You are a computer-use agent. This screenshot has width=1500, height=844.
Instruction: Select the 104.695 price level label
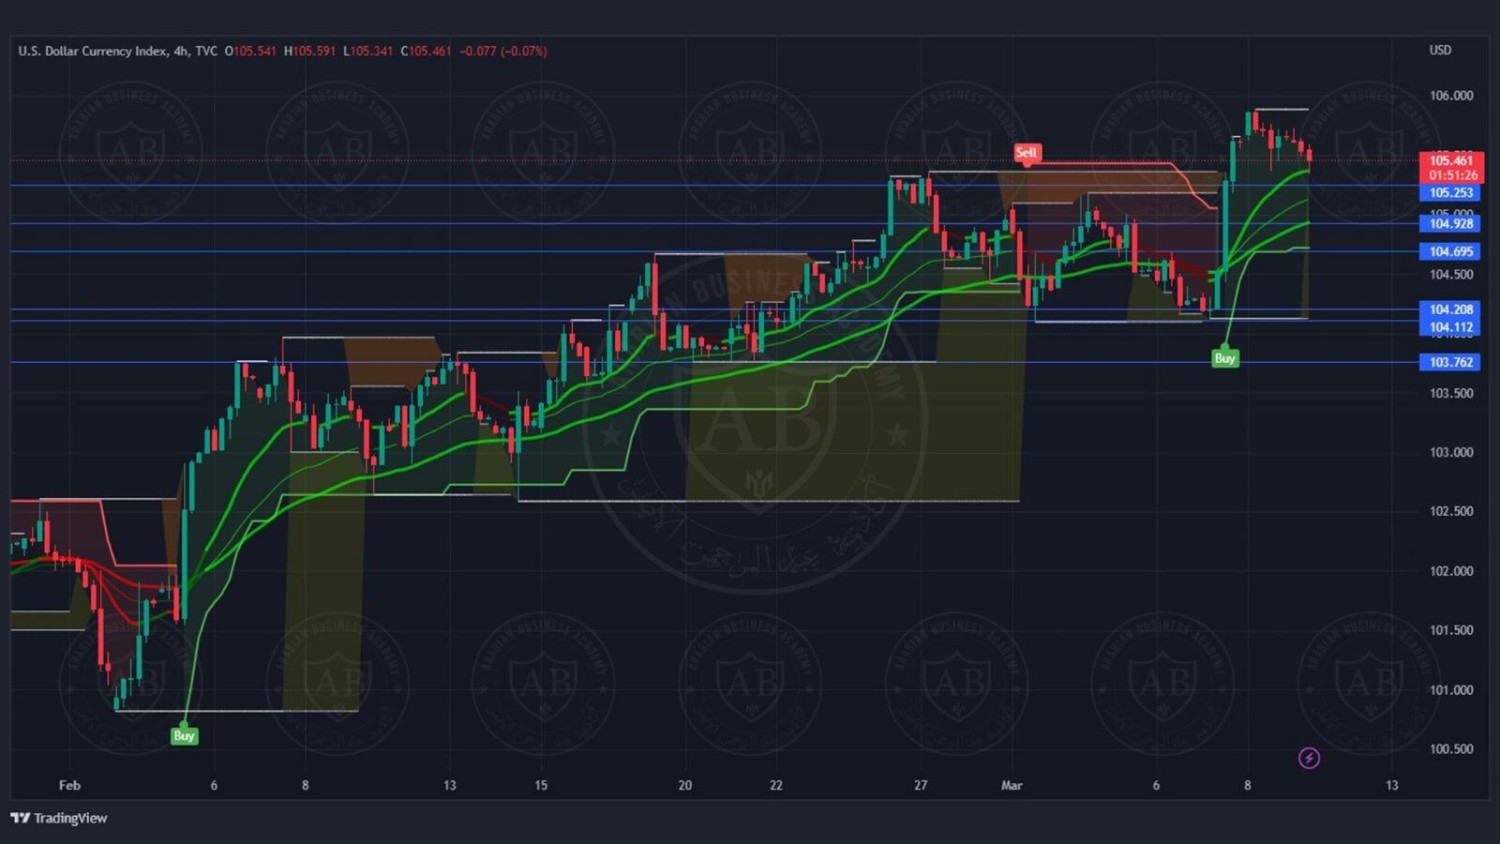point(1451,252)
